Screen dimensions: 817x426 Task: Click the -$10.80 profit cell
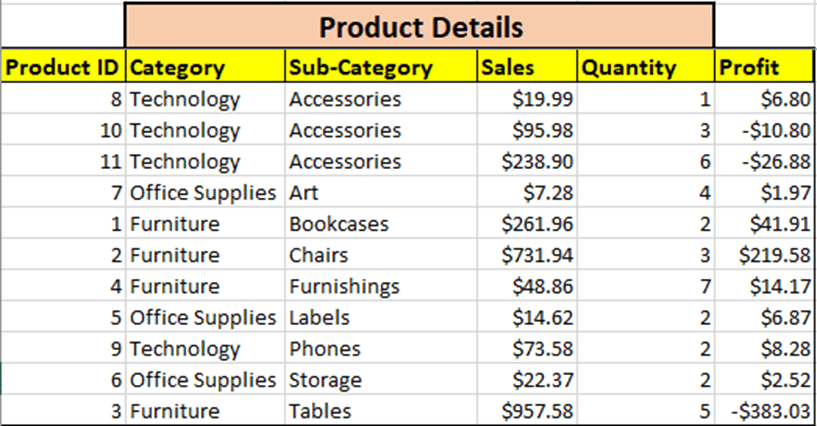pyautogui.click(x=764, y=130)
